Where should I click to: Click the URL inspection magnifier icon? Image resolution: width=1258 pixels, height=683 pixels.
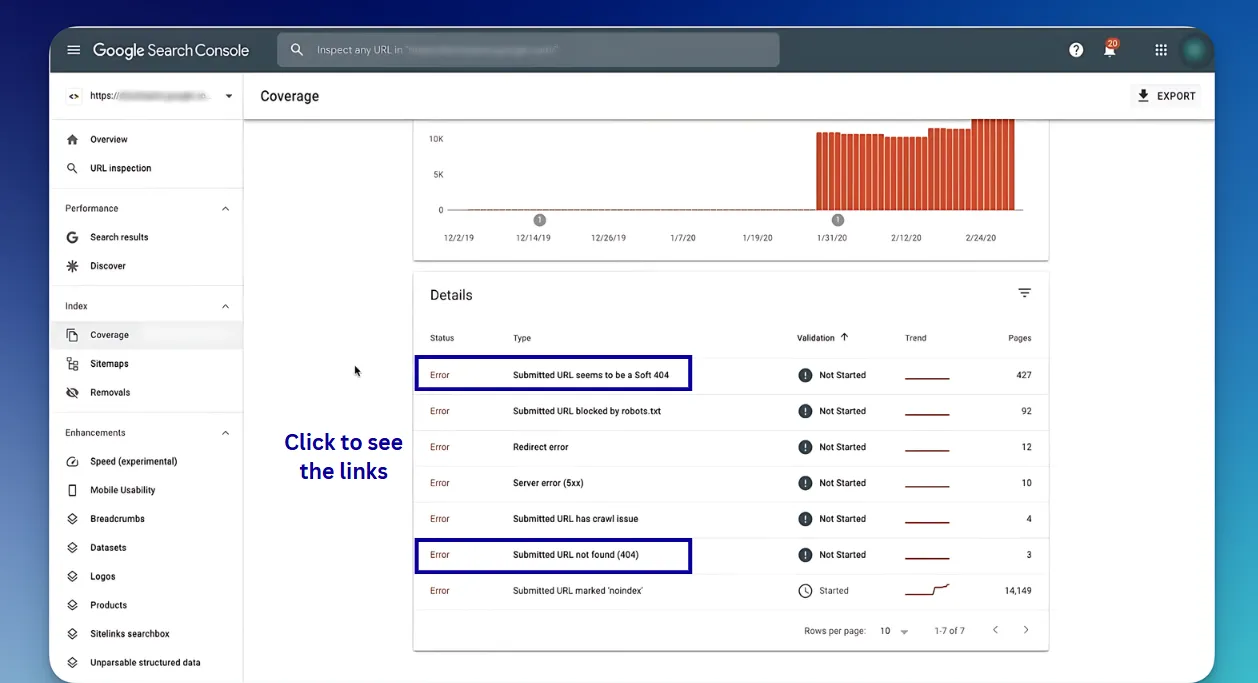coord(72,168)
